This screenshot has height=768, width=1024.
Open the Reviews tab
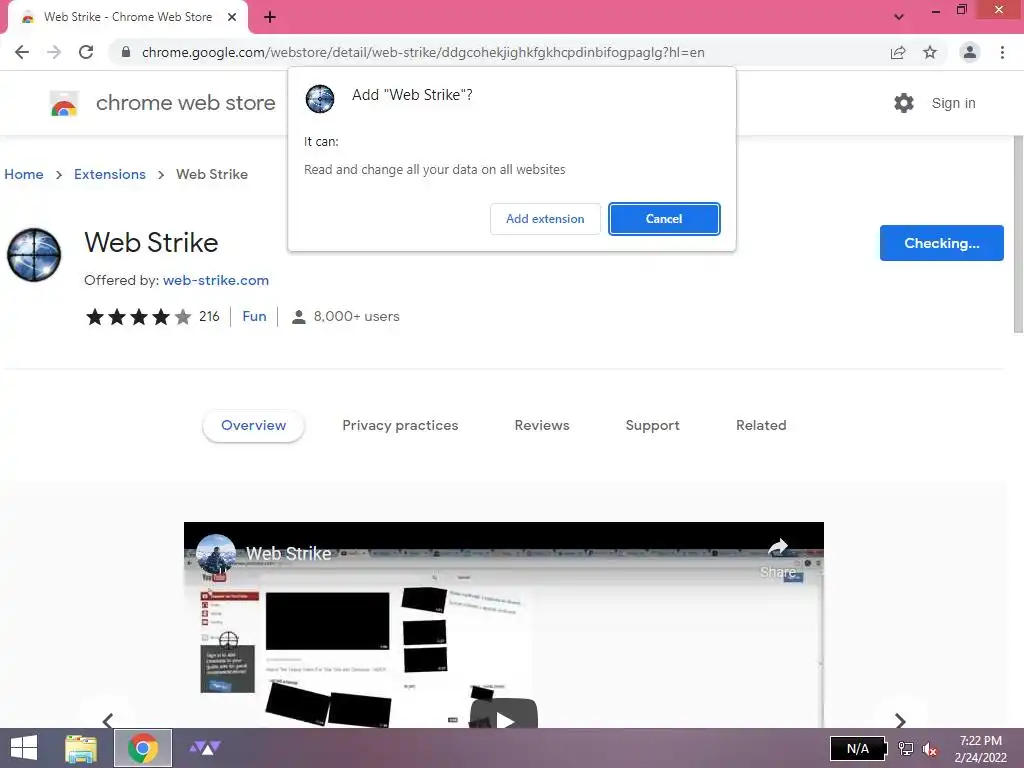542,425
